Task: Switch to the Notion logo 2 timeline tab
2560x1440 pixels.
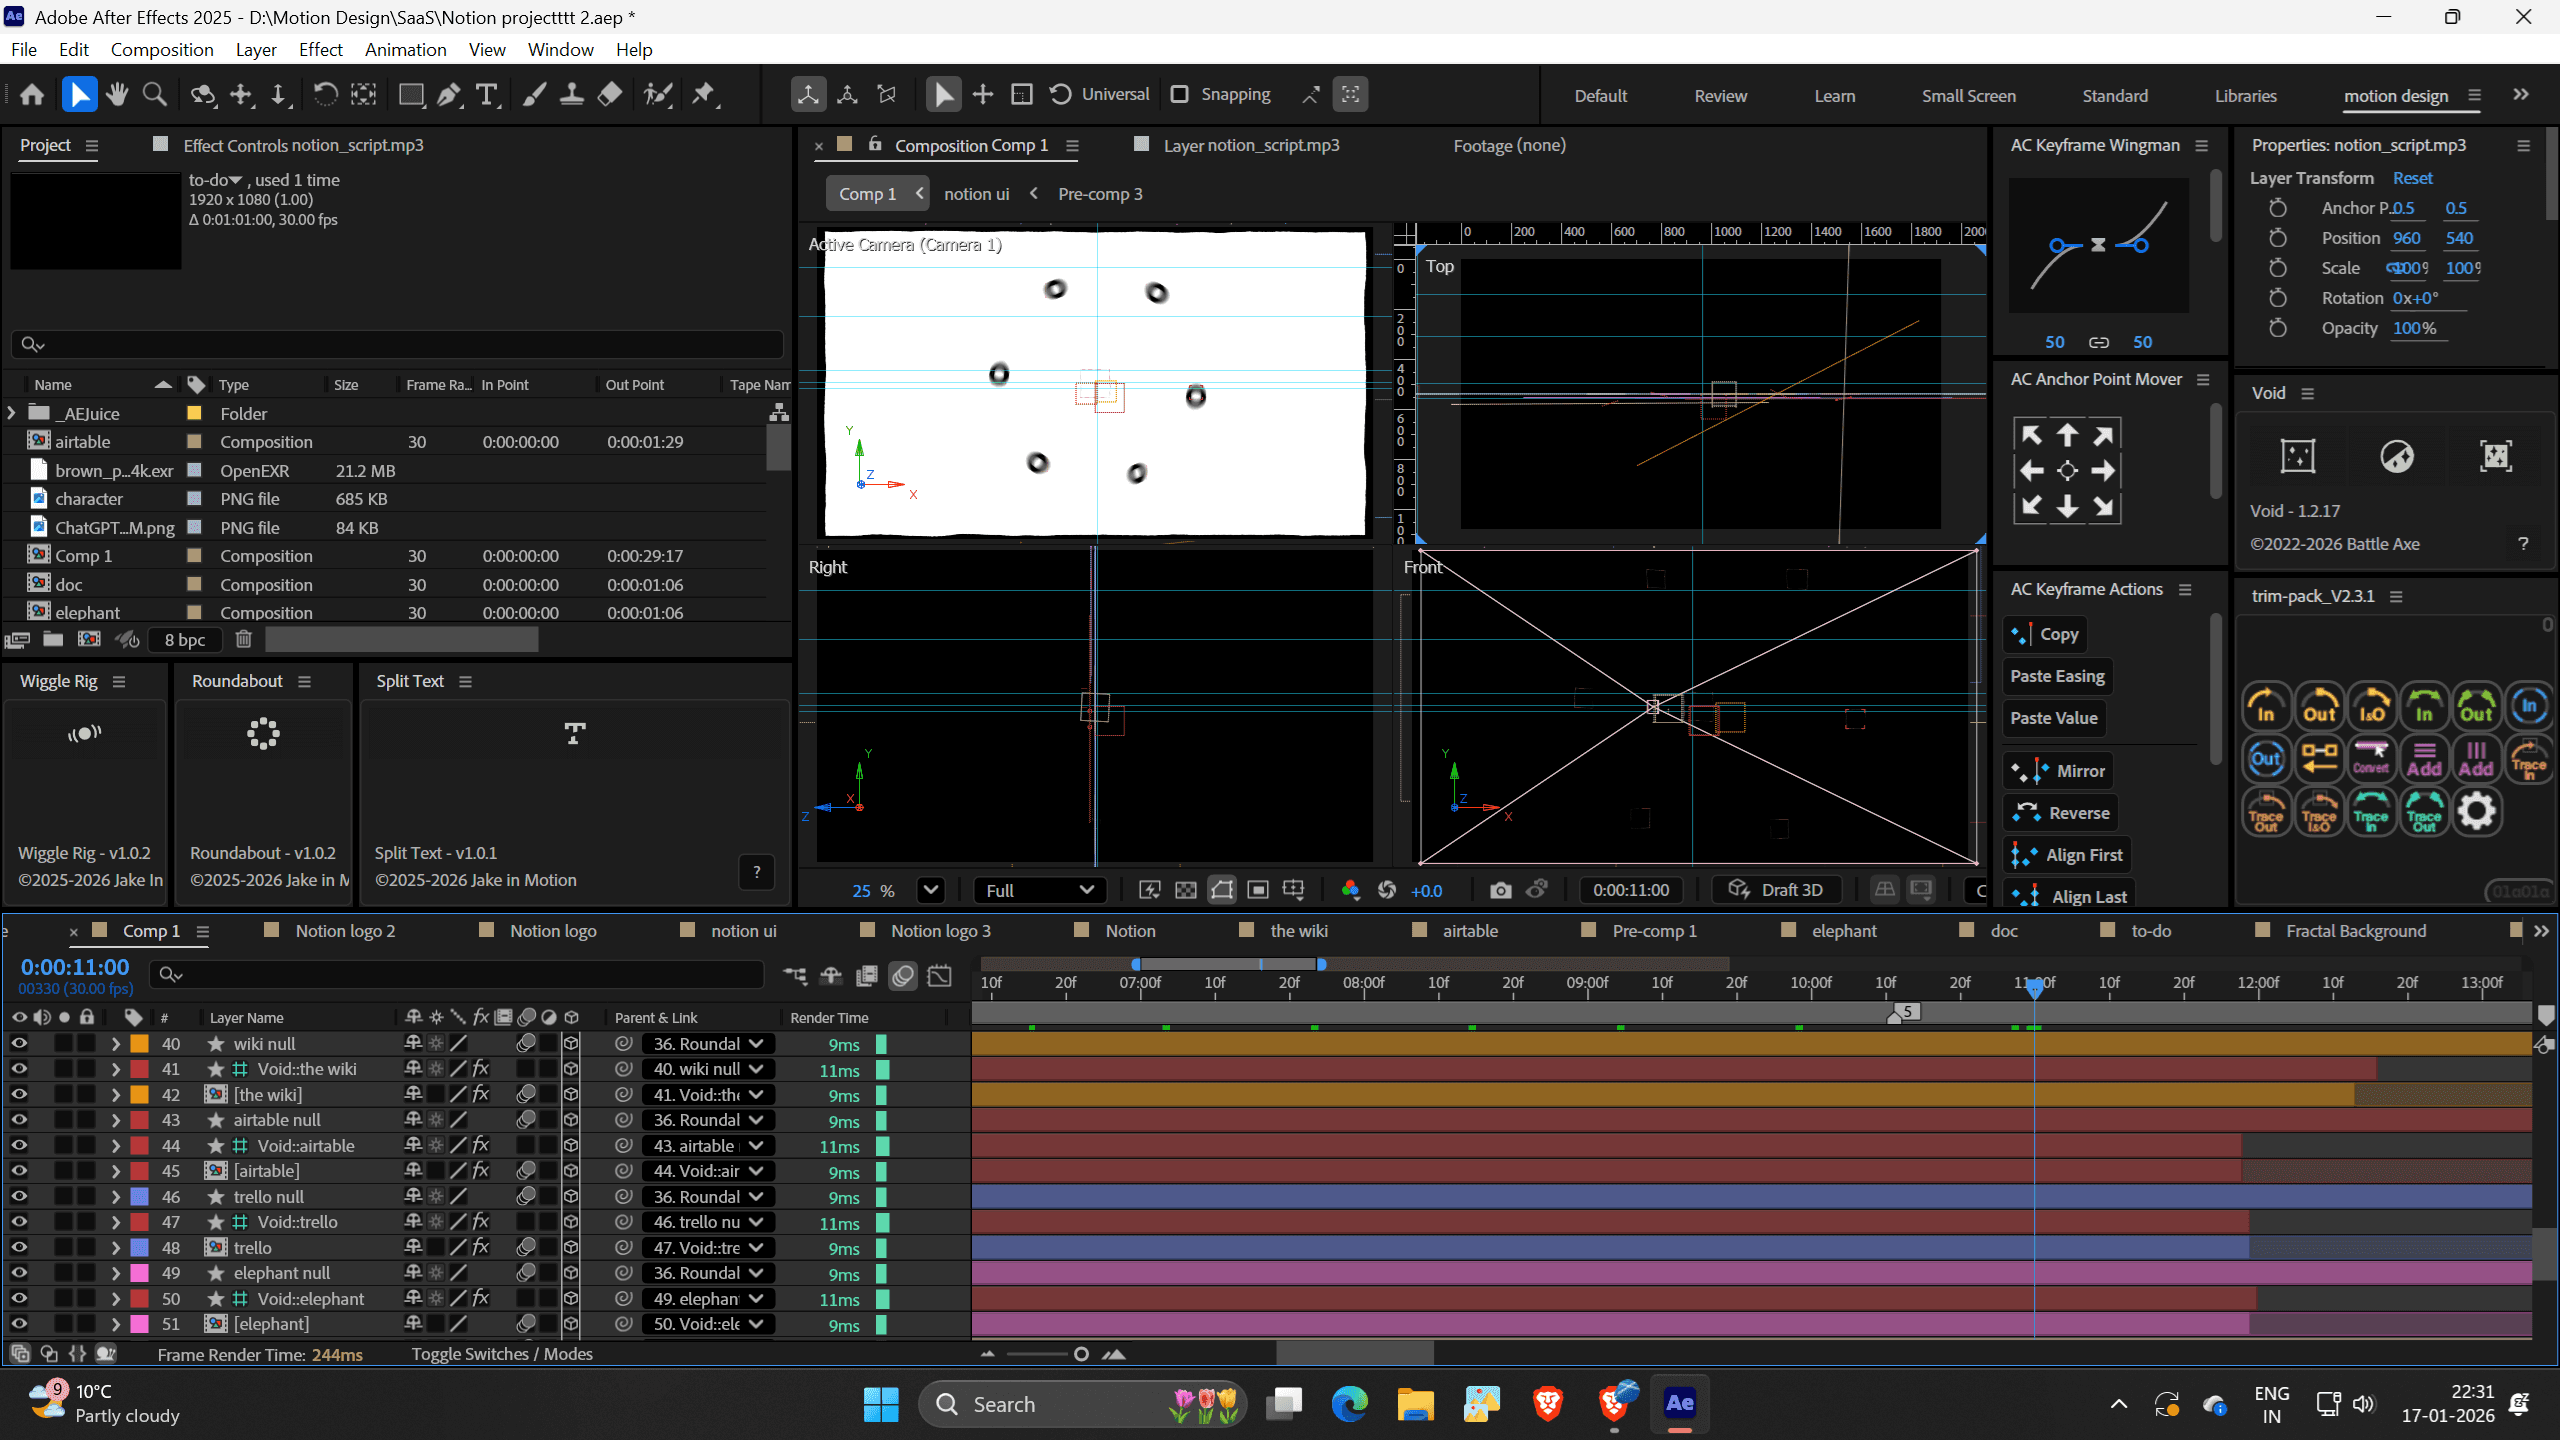Action: [345, 931]
